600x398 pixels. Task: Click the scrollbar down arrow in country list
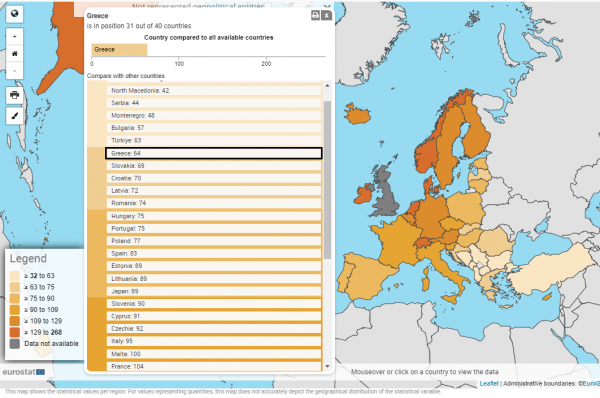coord(327,367)
